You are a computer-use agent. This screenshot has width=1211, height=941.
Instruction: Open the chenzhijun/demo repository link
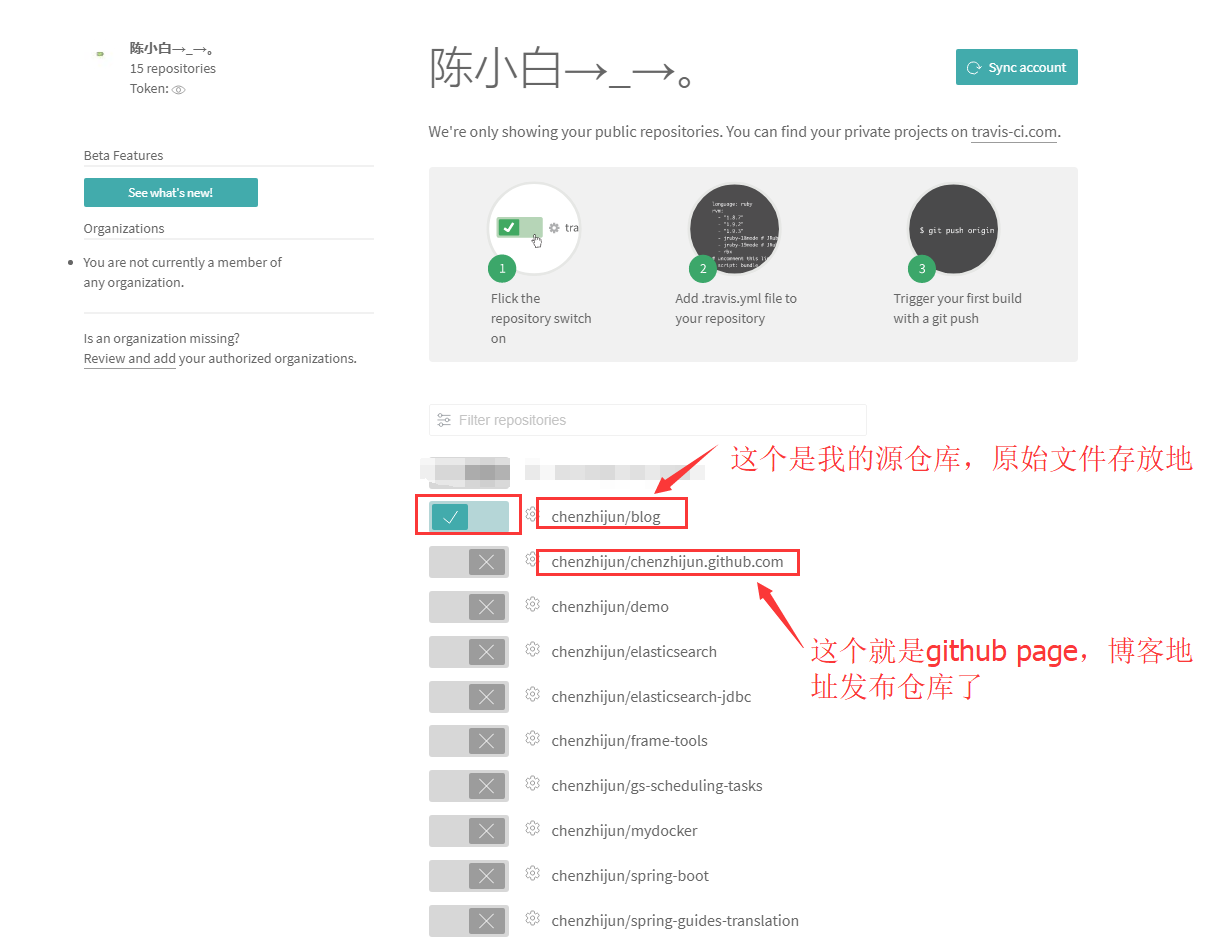tap(609, 607)
